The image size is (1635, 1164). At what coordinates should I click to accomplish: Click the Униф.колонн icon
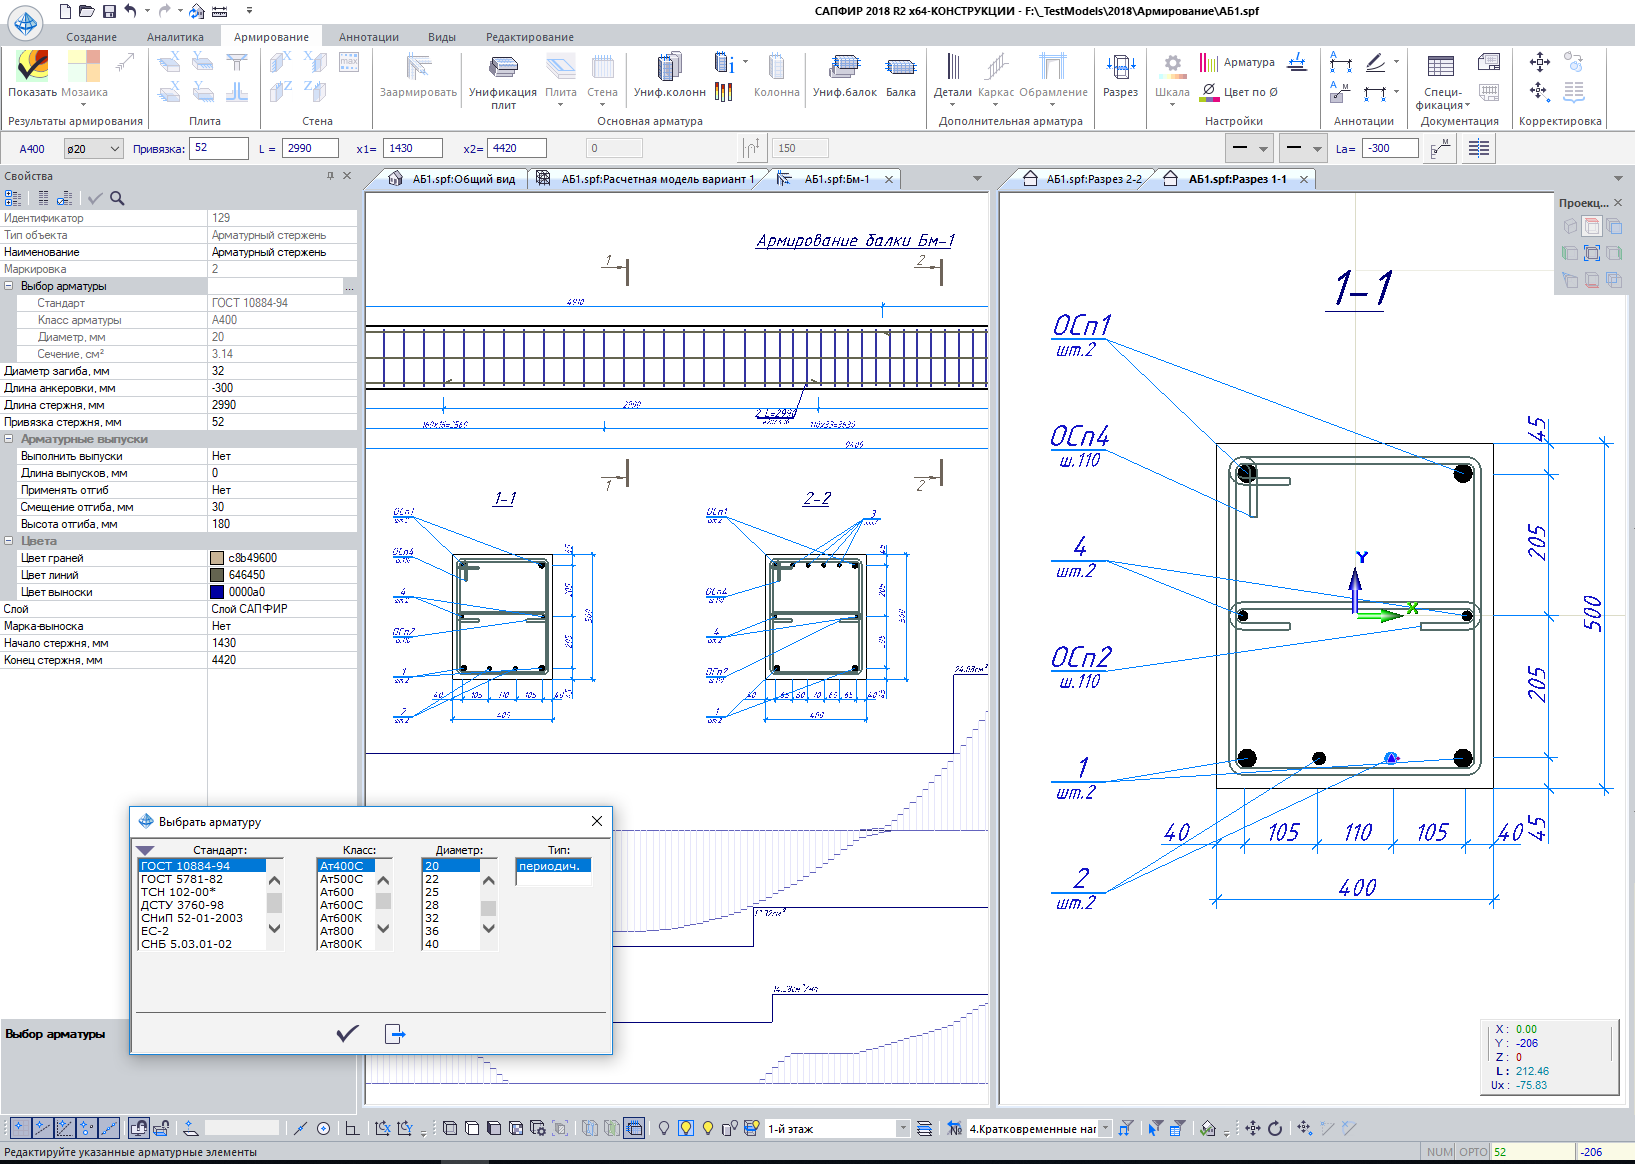[x=669, y=68]
